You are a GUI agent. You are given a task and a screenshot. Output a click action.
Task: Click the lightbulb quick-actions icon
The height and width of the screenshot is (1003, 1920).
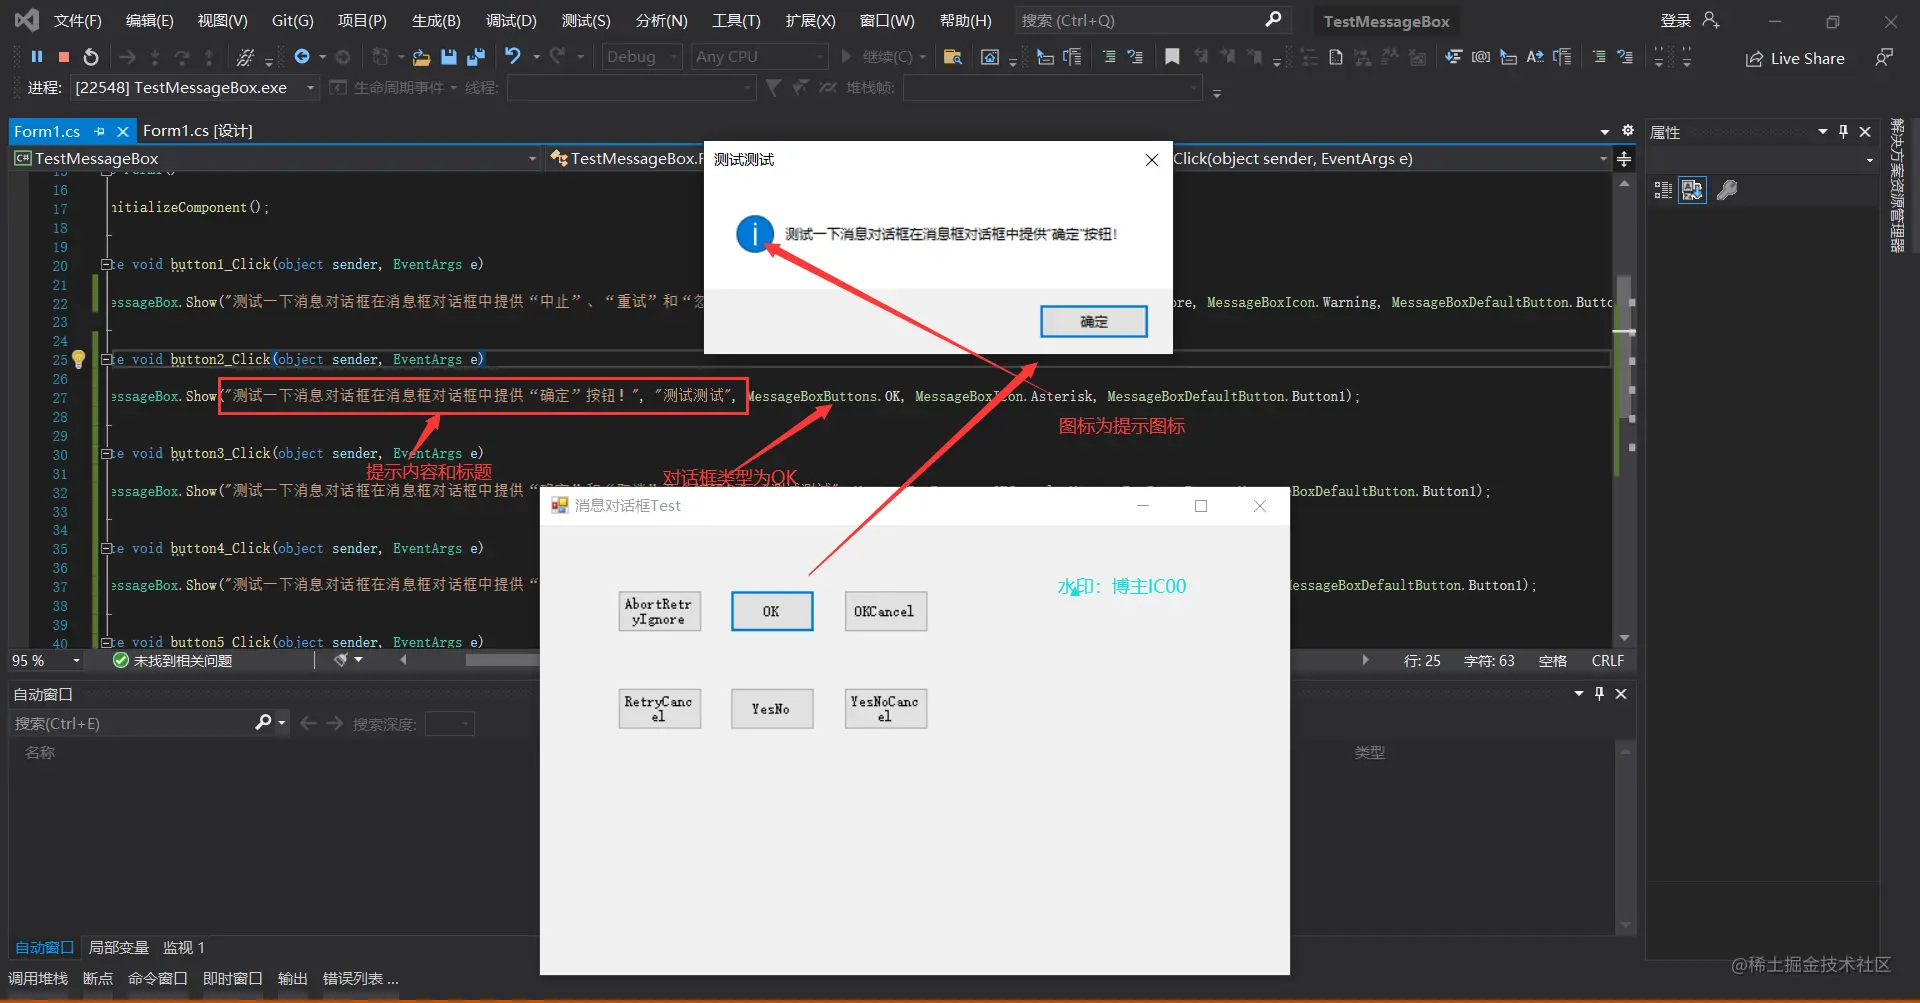click(79, 359)
